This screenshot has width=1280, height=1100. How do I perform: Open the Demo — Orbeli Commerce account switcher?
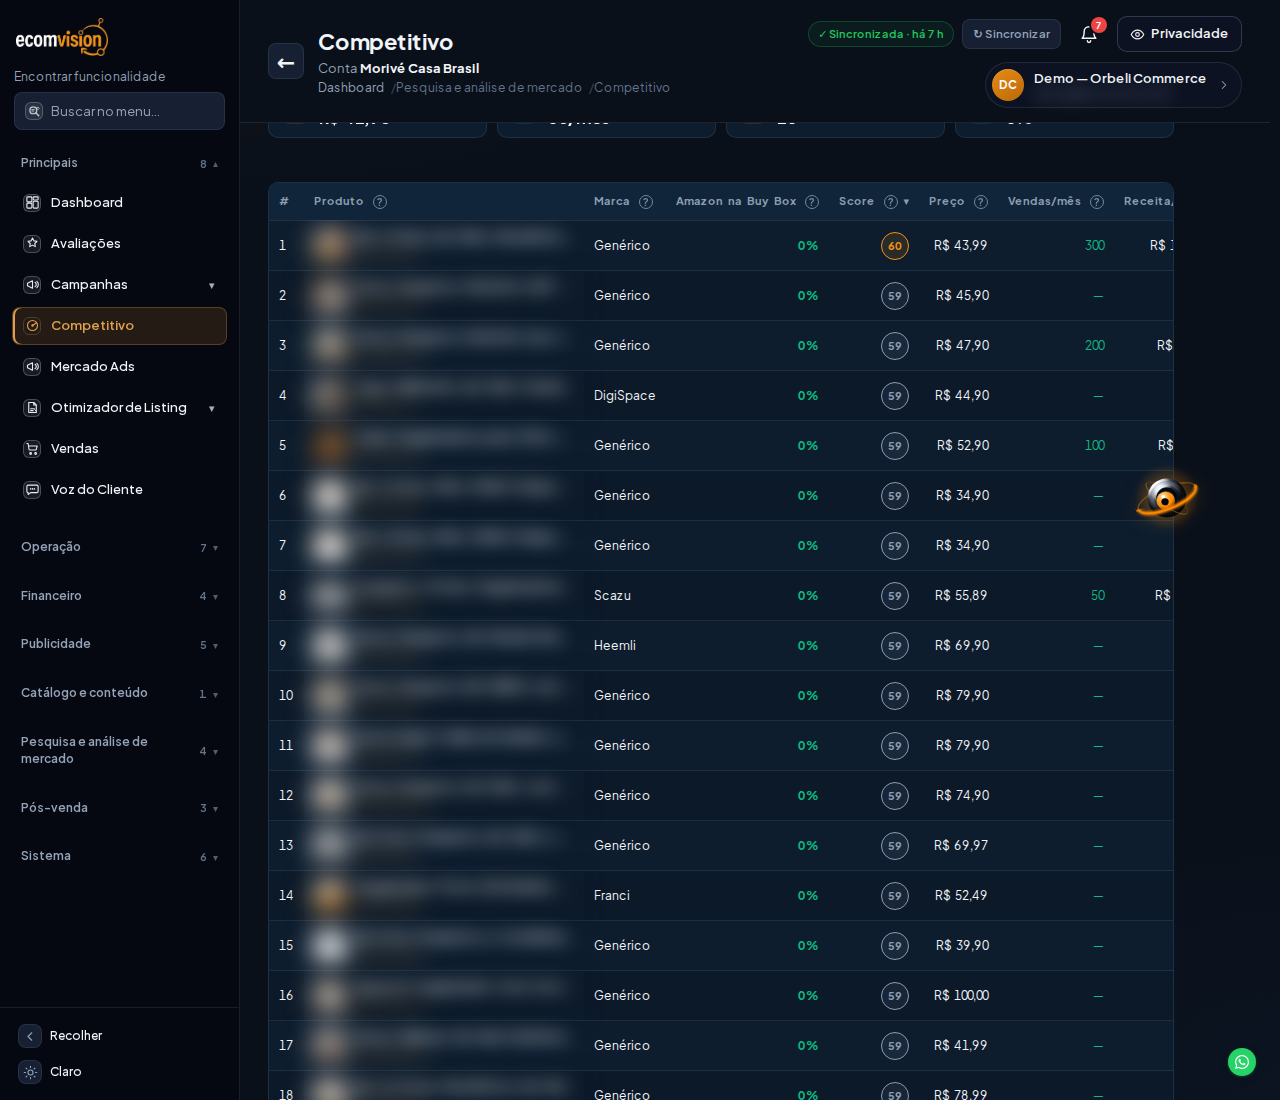[1113, 85]
